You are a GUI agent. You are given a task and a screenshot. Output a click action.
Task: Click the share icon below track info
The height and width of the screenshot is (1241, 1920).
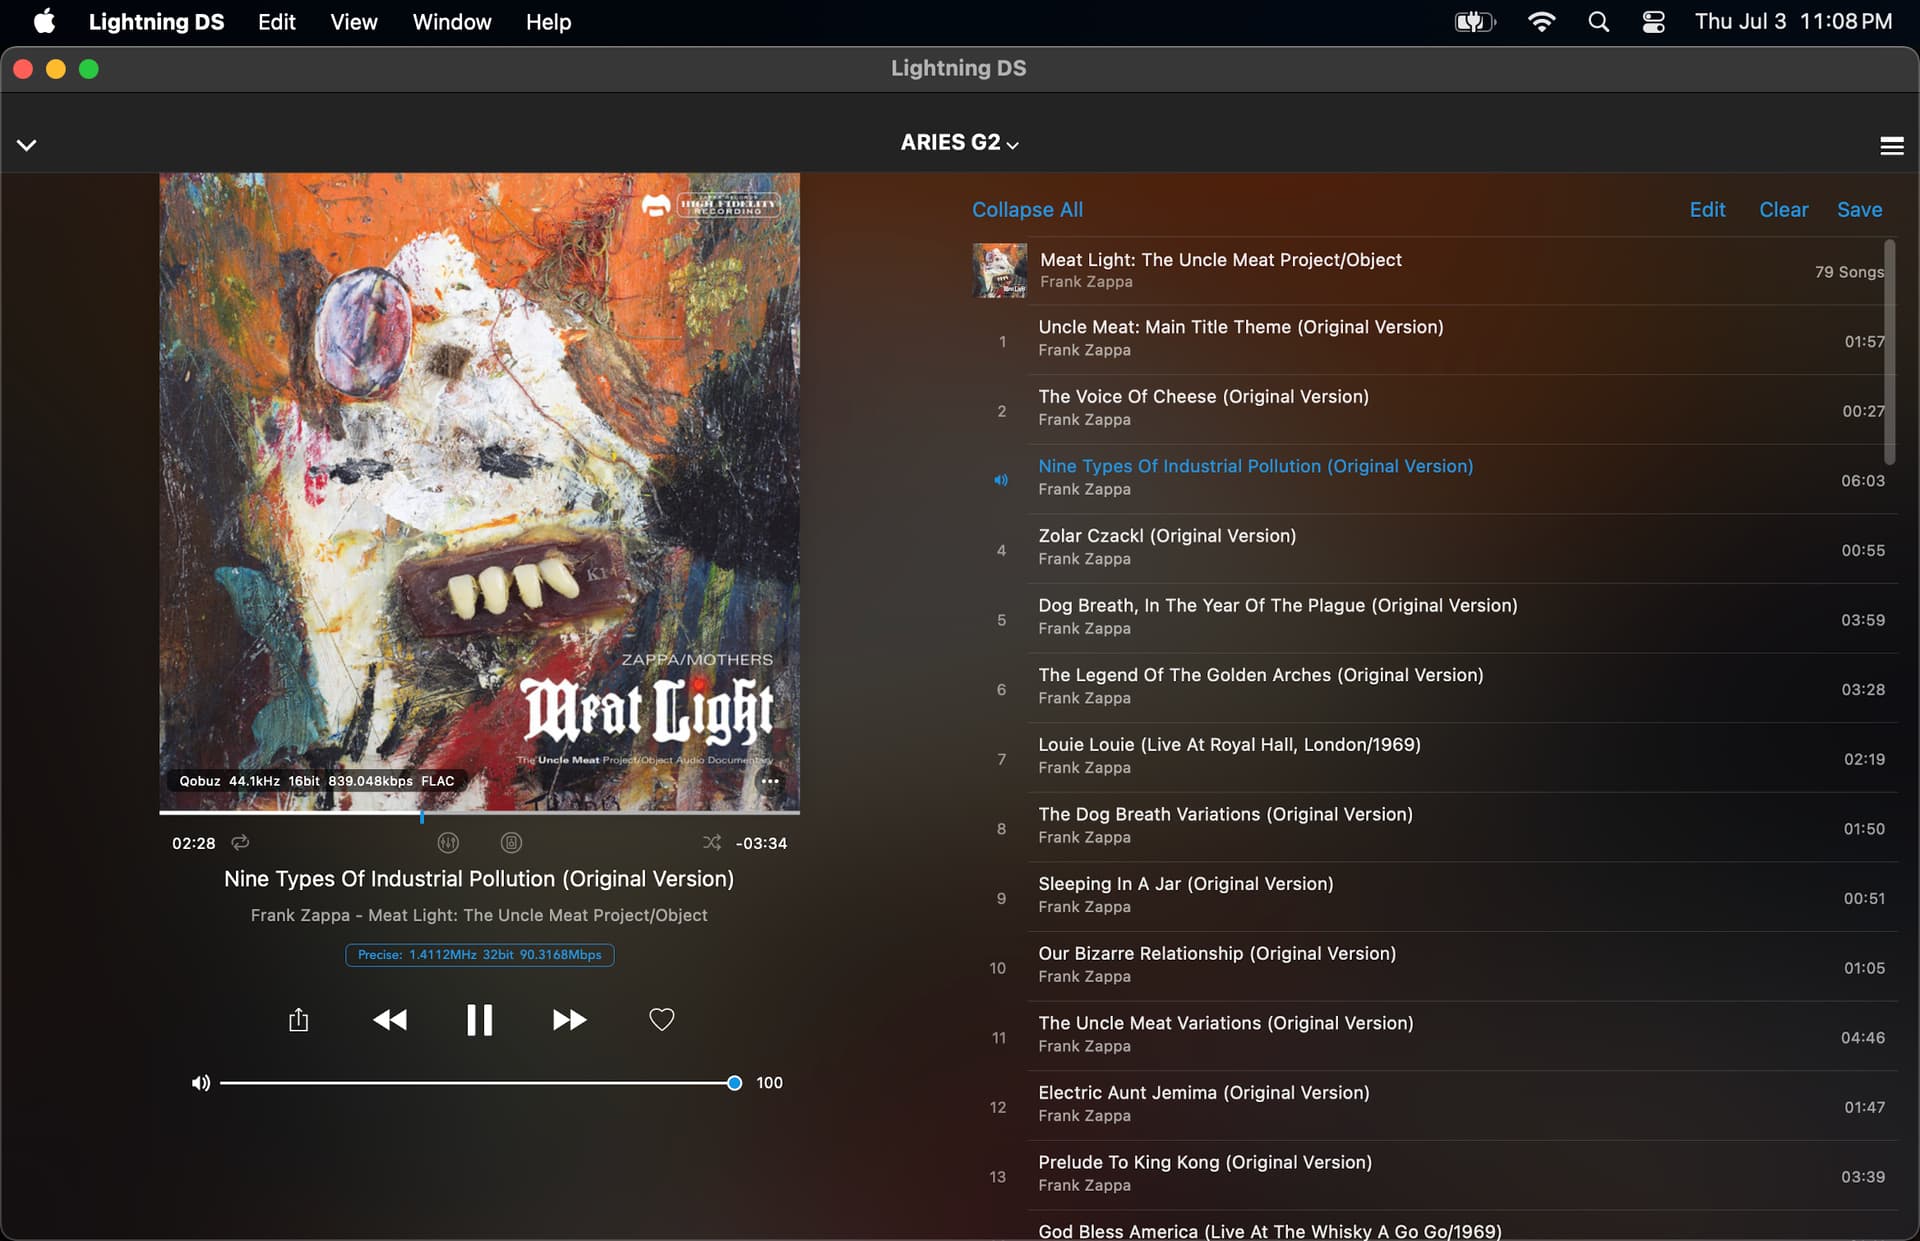tap(298, 1020)
